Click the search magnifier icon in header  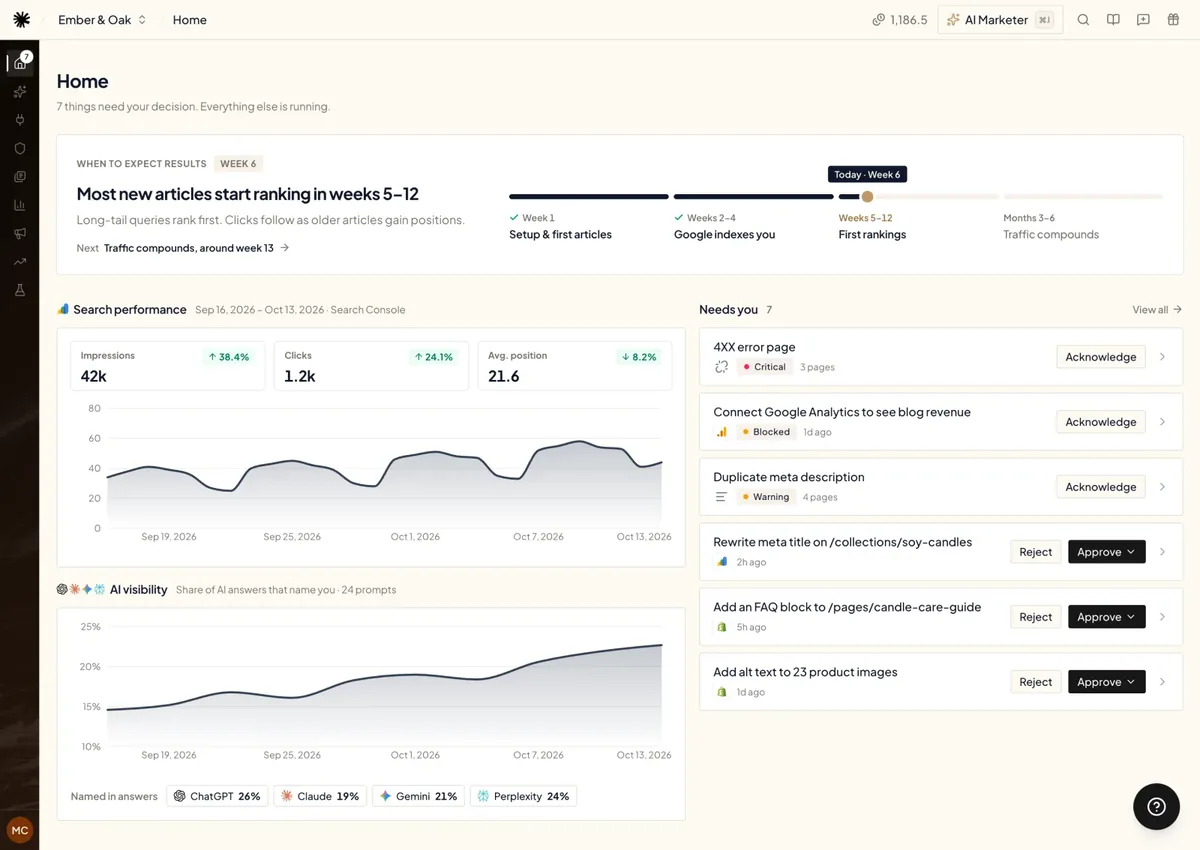[1083, 20]
